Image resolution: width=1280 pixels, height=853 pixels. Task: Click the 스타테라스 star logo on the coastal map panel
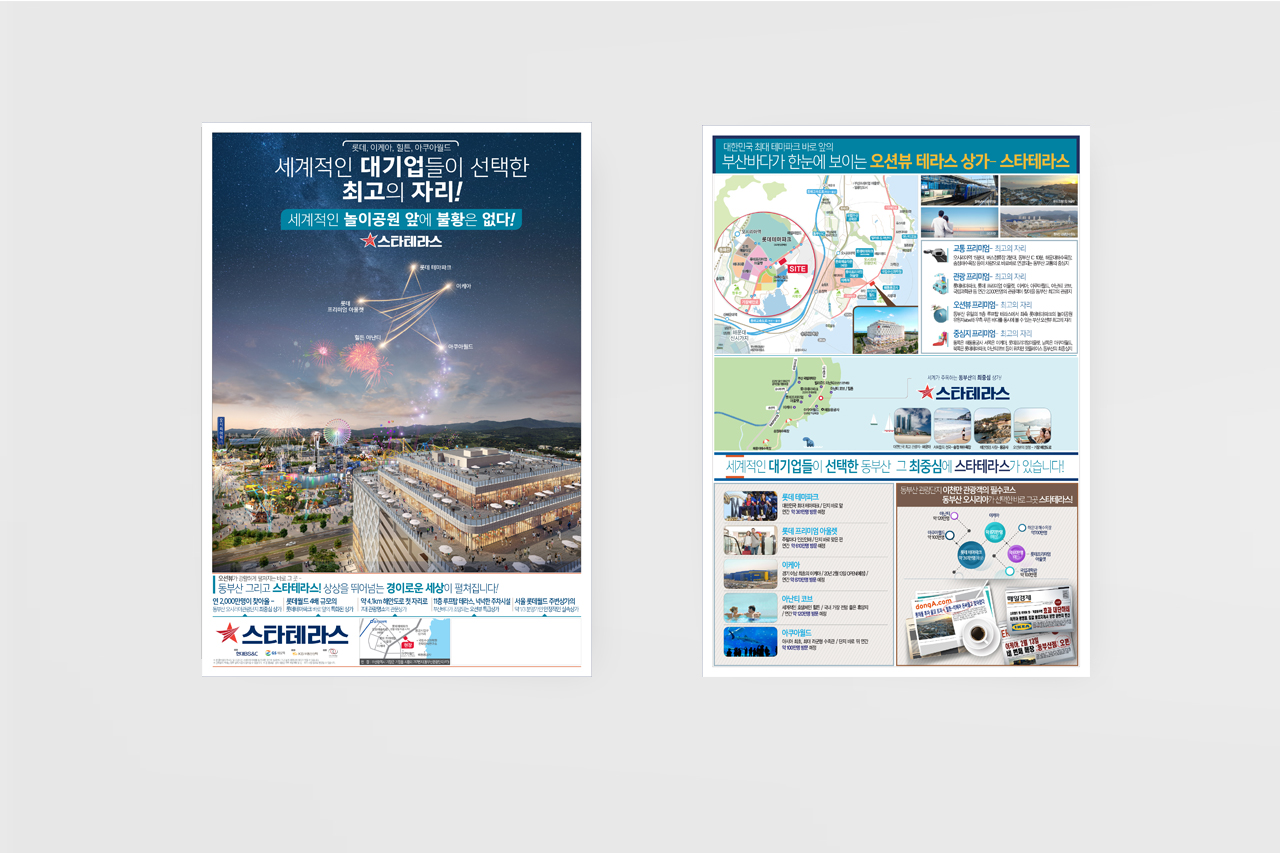(x=964, y=393)
